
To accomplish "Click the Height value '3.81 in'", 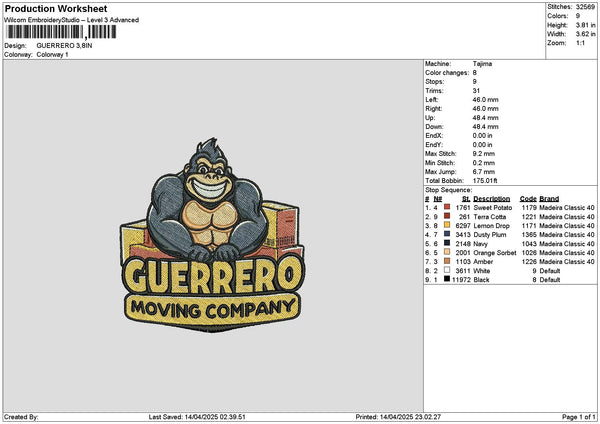I will tap(585, 25).
